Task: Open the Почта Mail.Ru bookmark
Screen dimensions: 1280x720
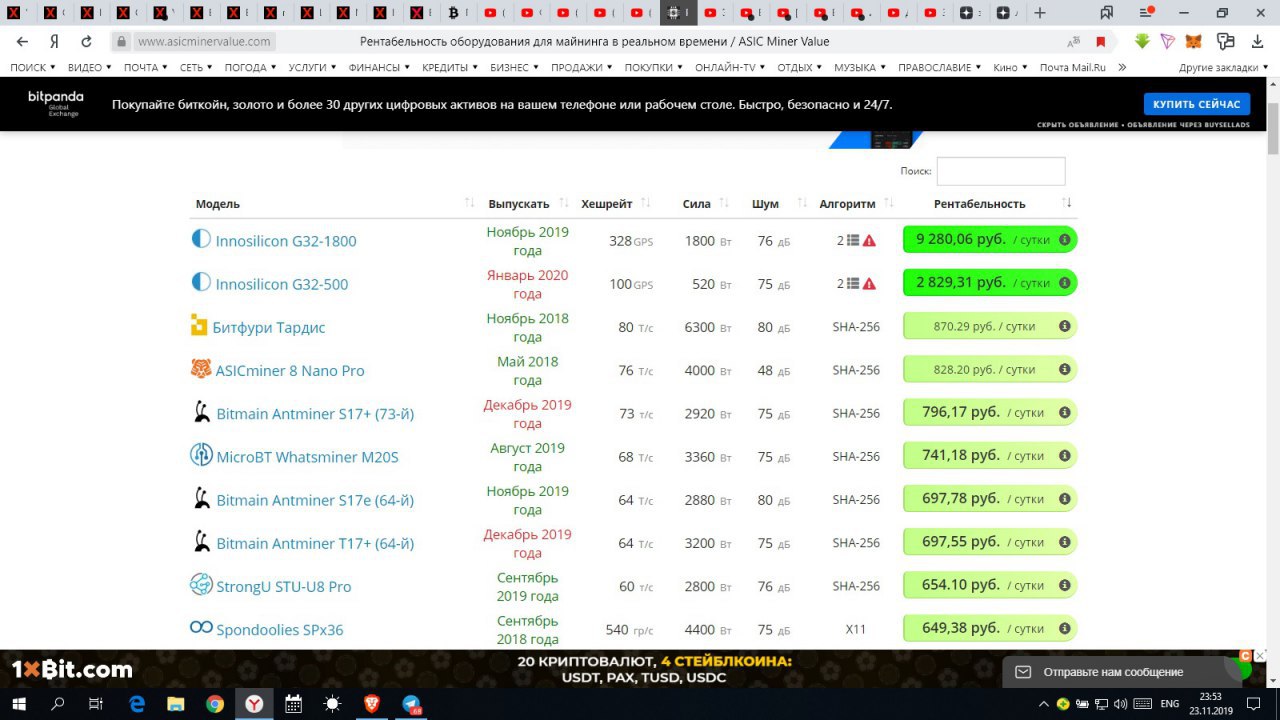Action: pos(1072,67)
